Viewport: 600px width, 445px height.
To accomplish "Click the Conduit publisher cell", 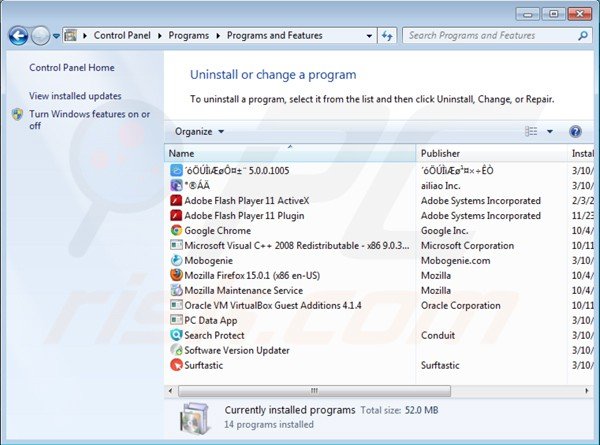I will [x=438, y=336].
